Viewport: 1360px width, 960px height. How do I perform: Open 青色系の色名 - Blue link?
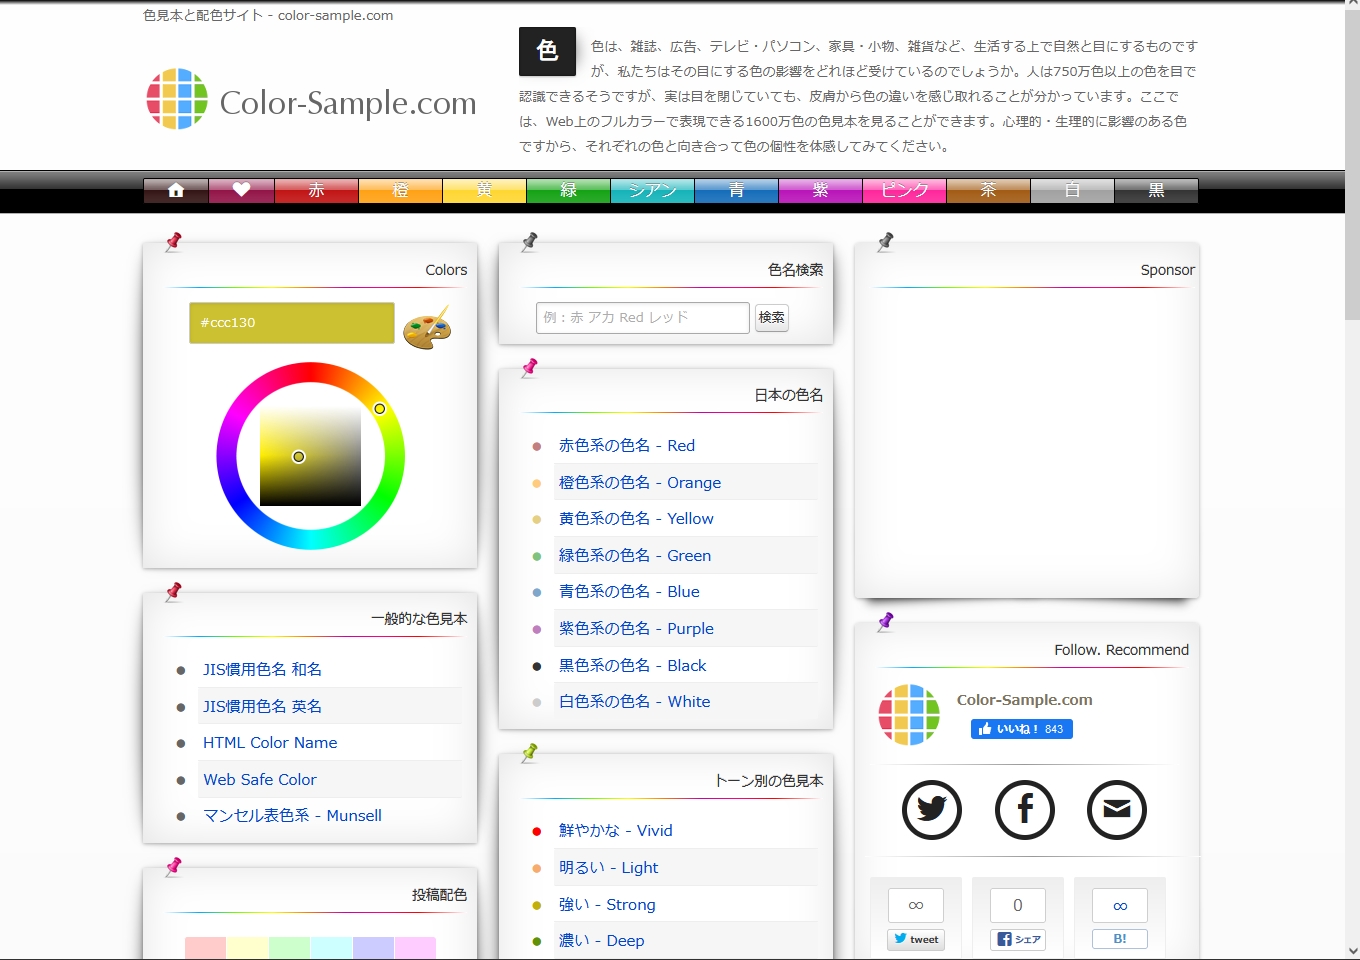(629, 591)
